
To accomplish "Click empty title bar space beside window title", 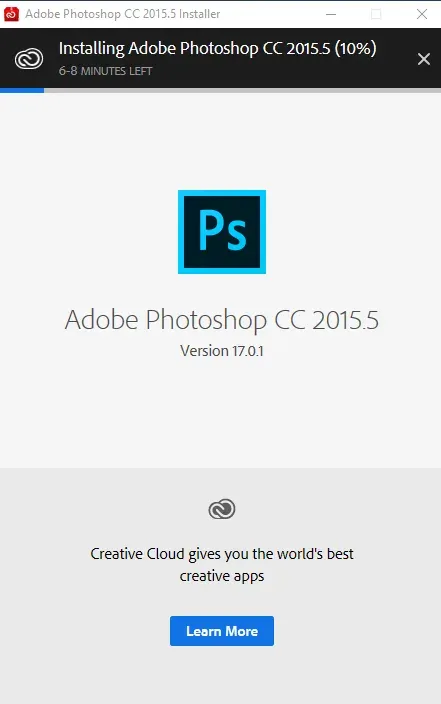I will coord(269,14).
